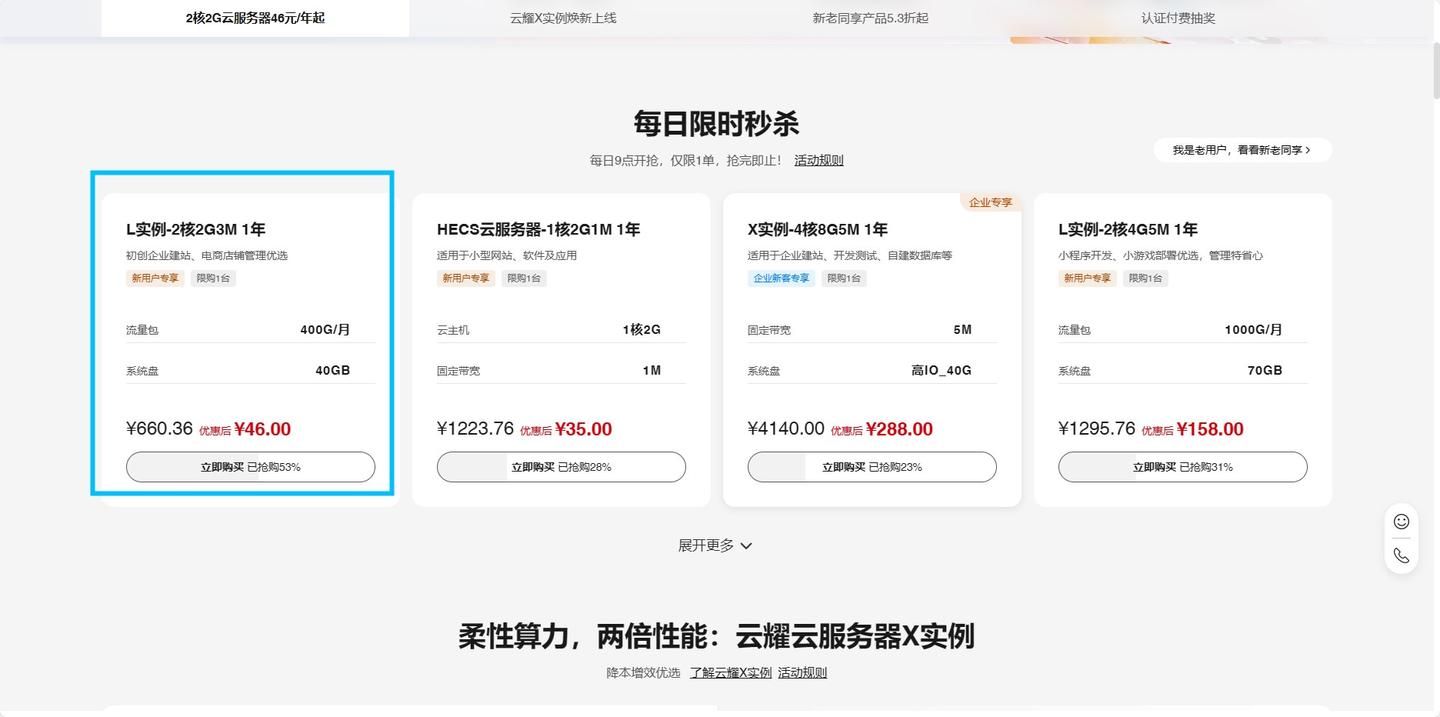Click 400G/月 traffic value
The width and height of the screenshot is (1440, 717).
coord(325,330)
